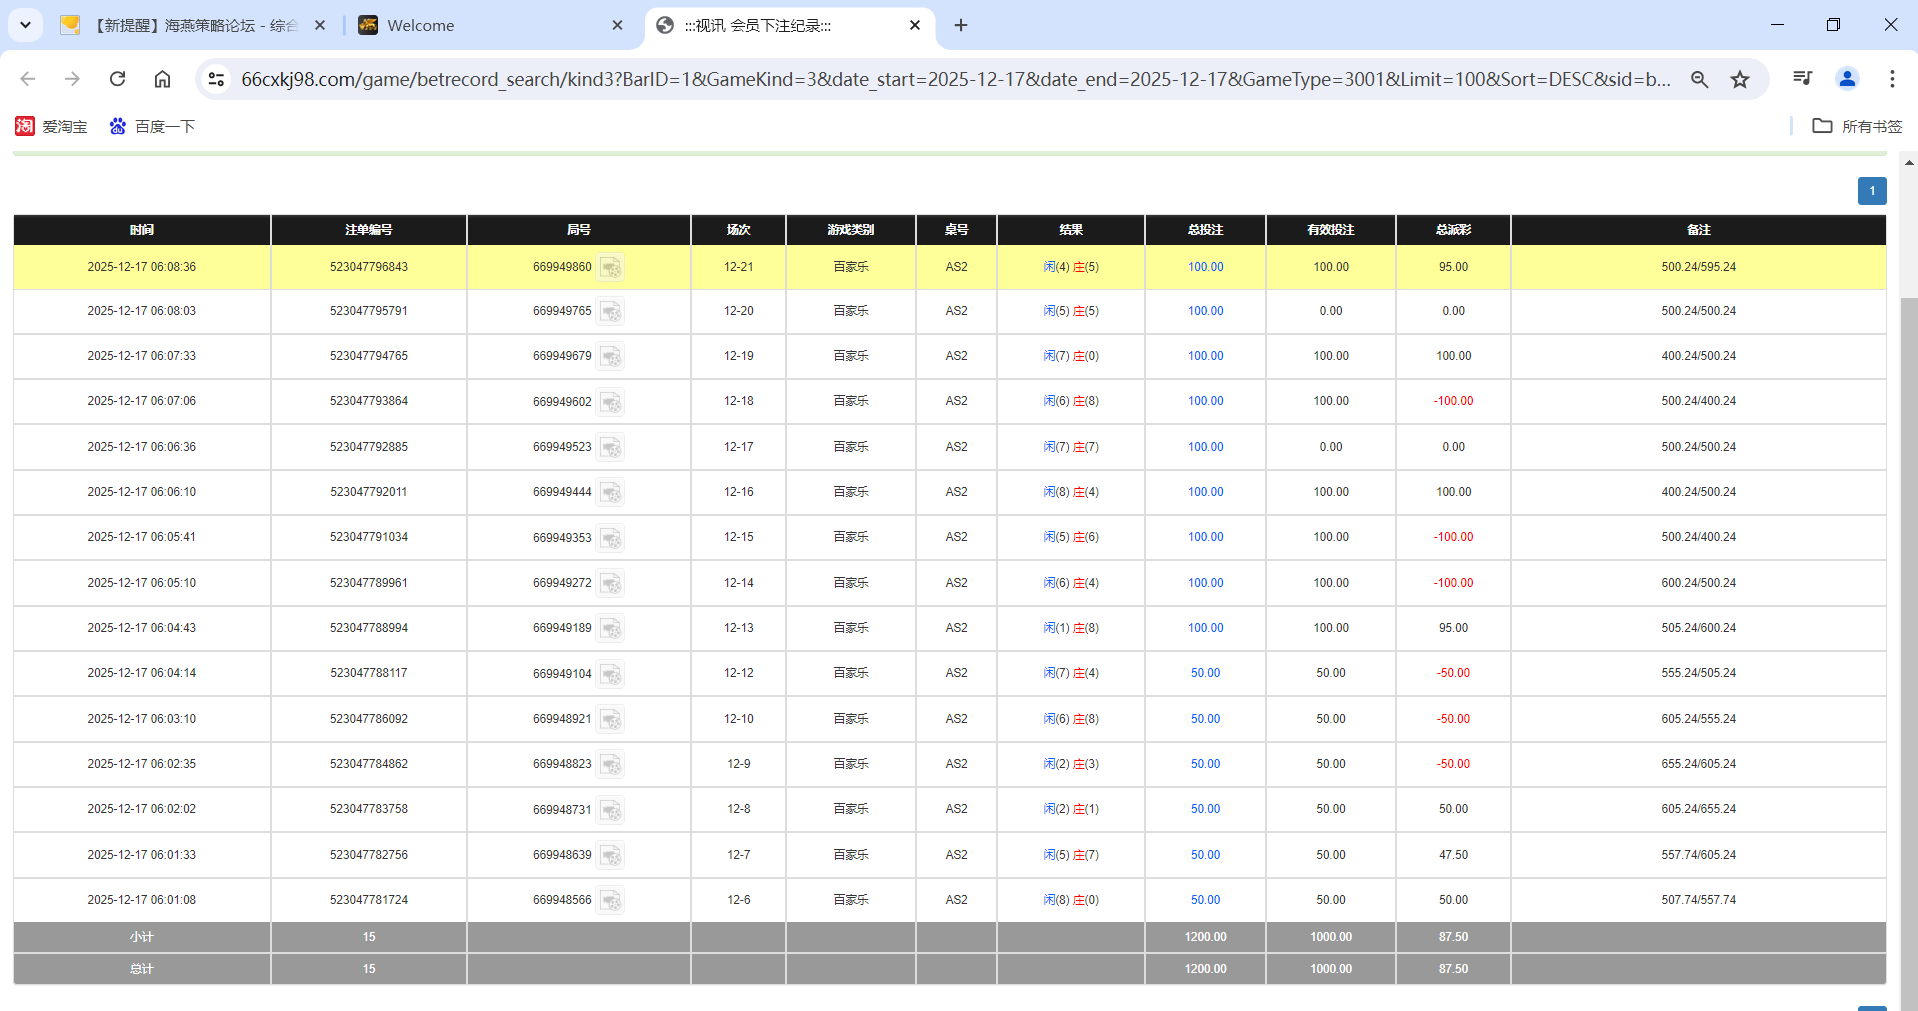
Task: Go to browser home page icon
Action: 162,79
